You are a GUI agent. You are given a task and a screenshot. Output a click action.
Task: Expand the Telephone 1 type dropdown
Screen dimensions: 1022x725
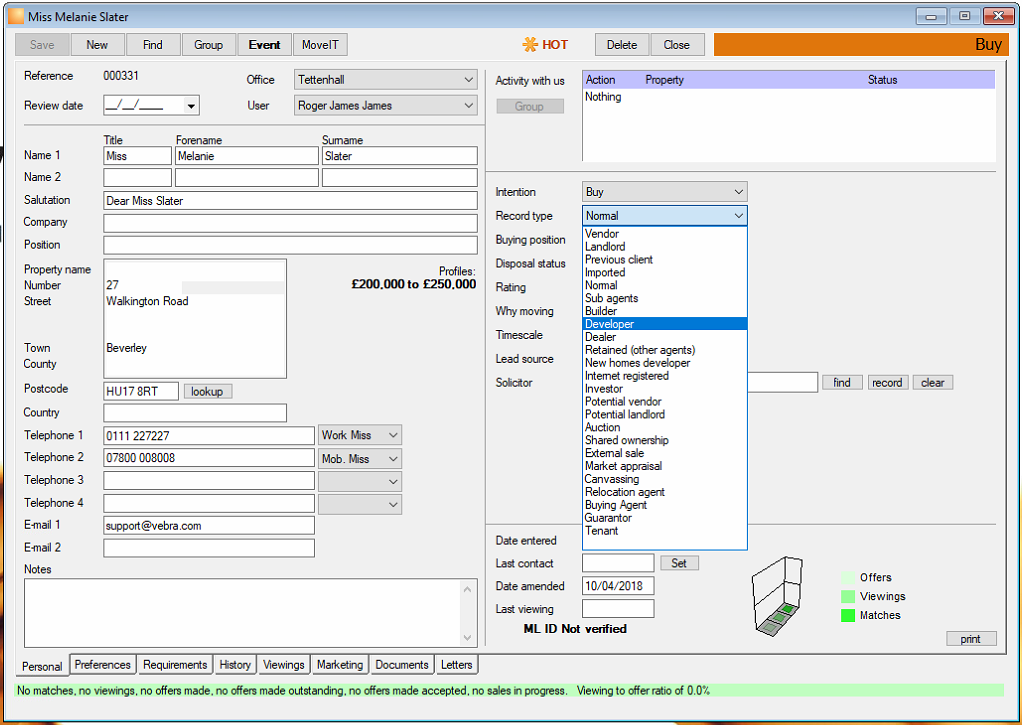click(360, 435)
